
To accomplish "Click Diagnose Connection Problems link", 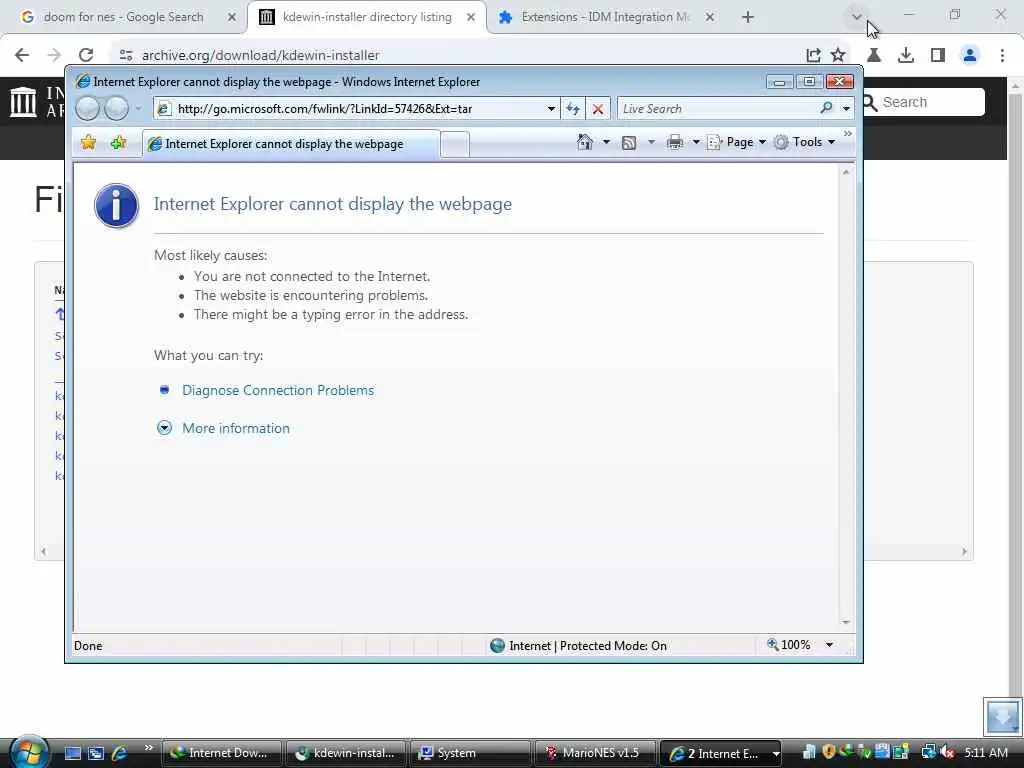I will [278, 390].
